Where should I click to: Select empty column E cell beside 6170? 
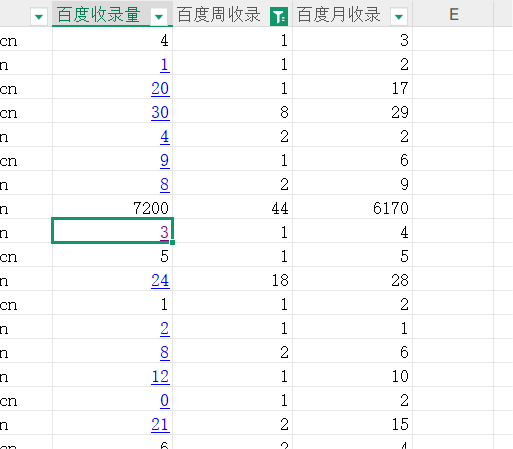[453, 208]
